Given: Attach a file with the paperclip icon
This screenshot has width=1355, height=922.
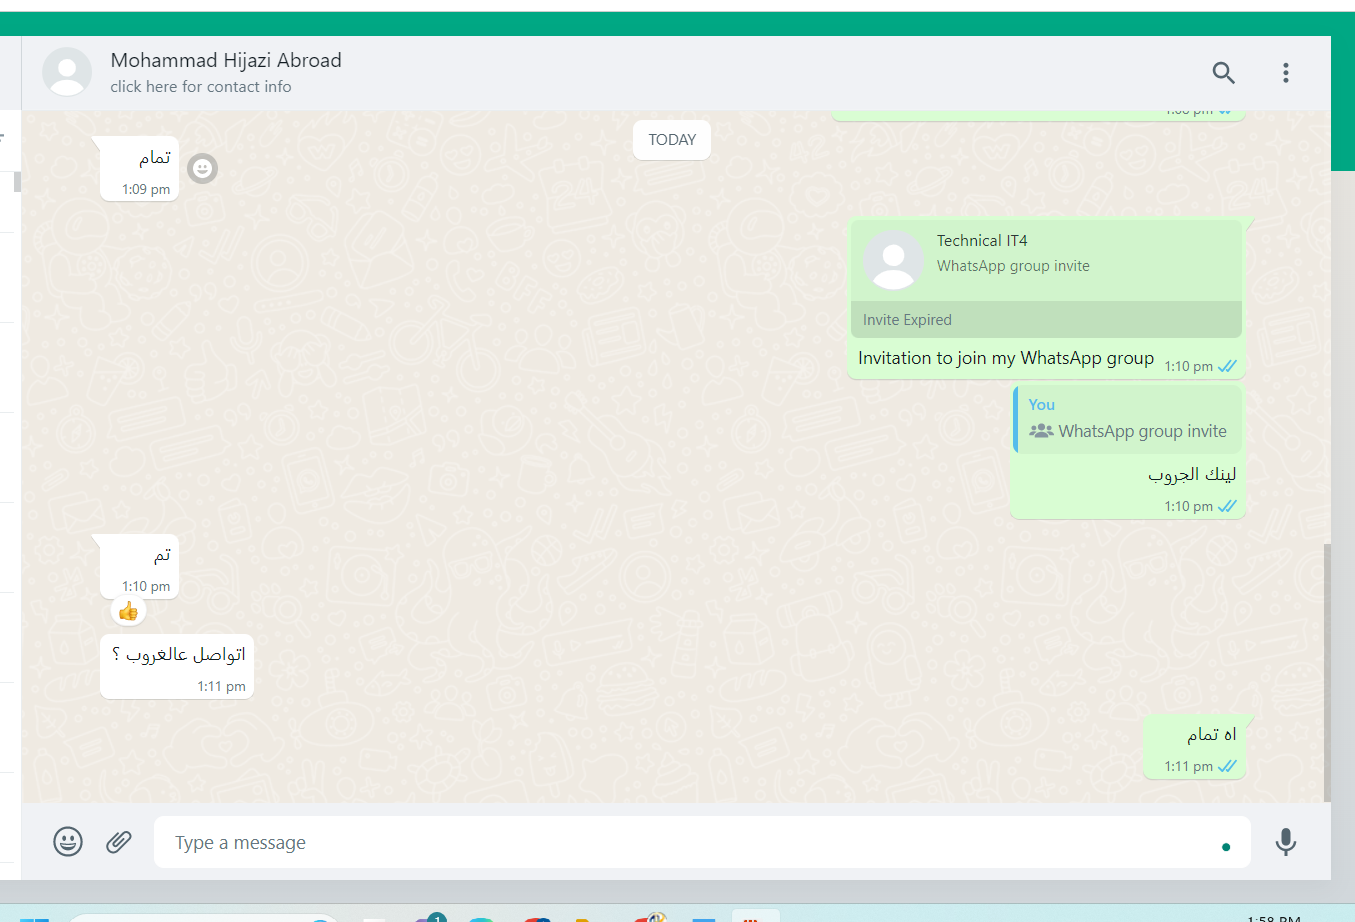Looking at the screenshot, I should pos(119,842).
